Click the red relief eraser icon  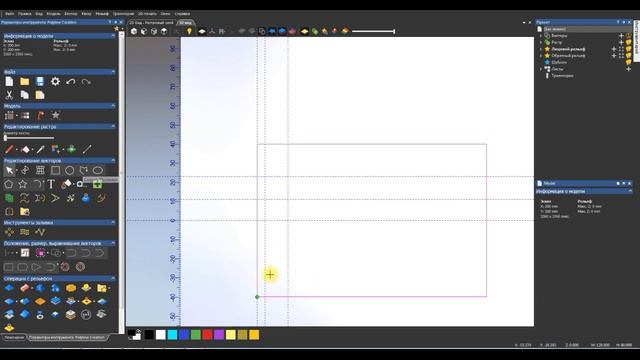point(24,288)
